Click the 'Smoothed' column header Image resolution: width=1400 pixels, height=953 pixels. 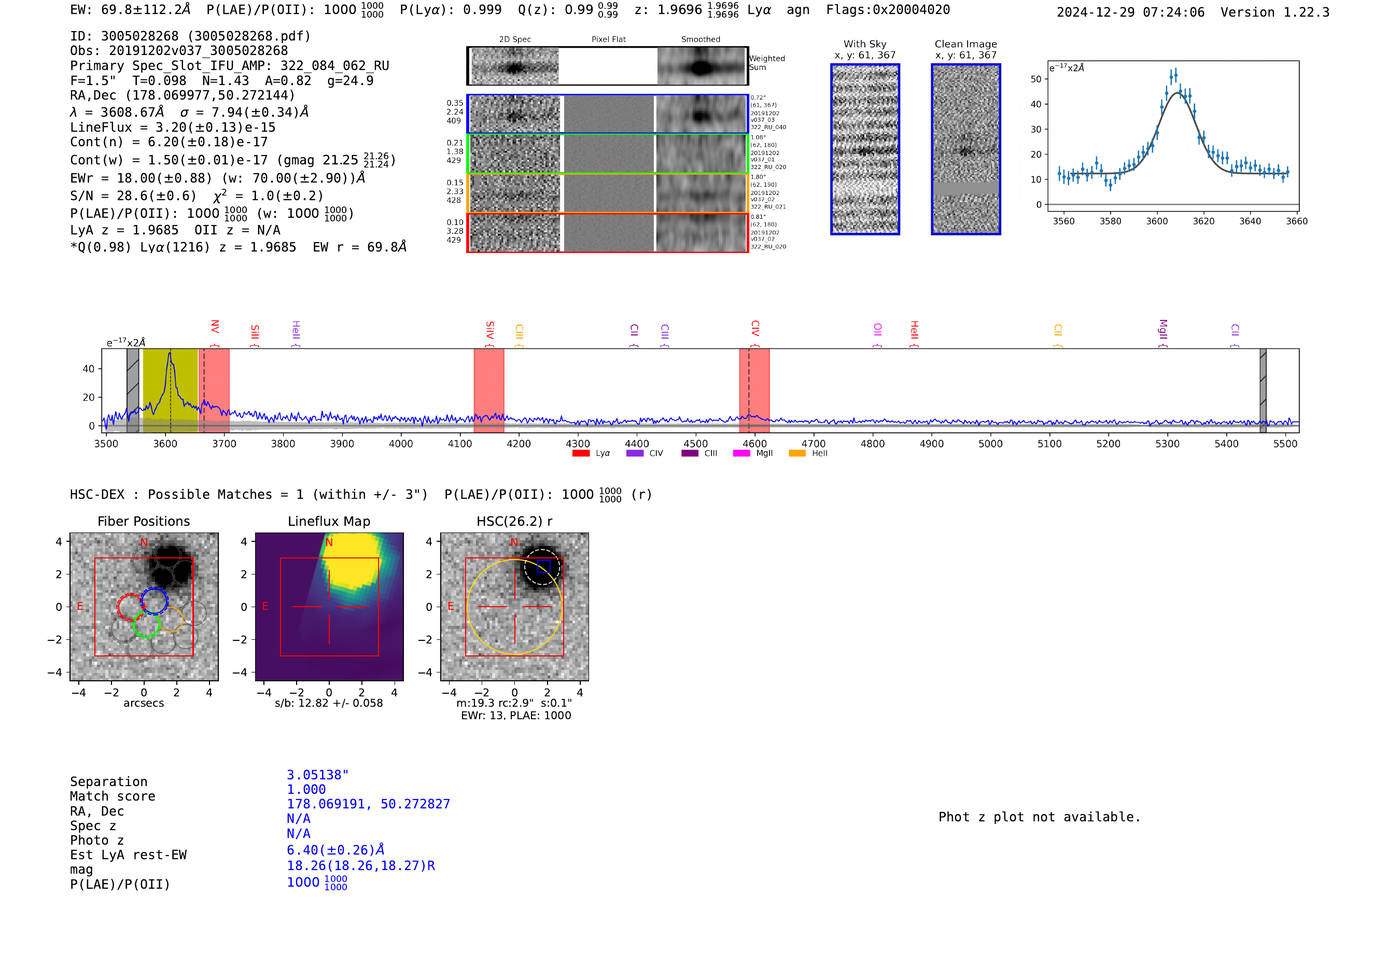point(701,40)
